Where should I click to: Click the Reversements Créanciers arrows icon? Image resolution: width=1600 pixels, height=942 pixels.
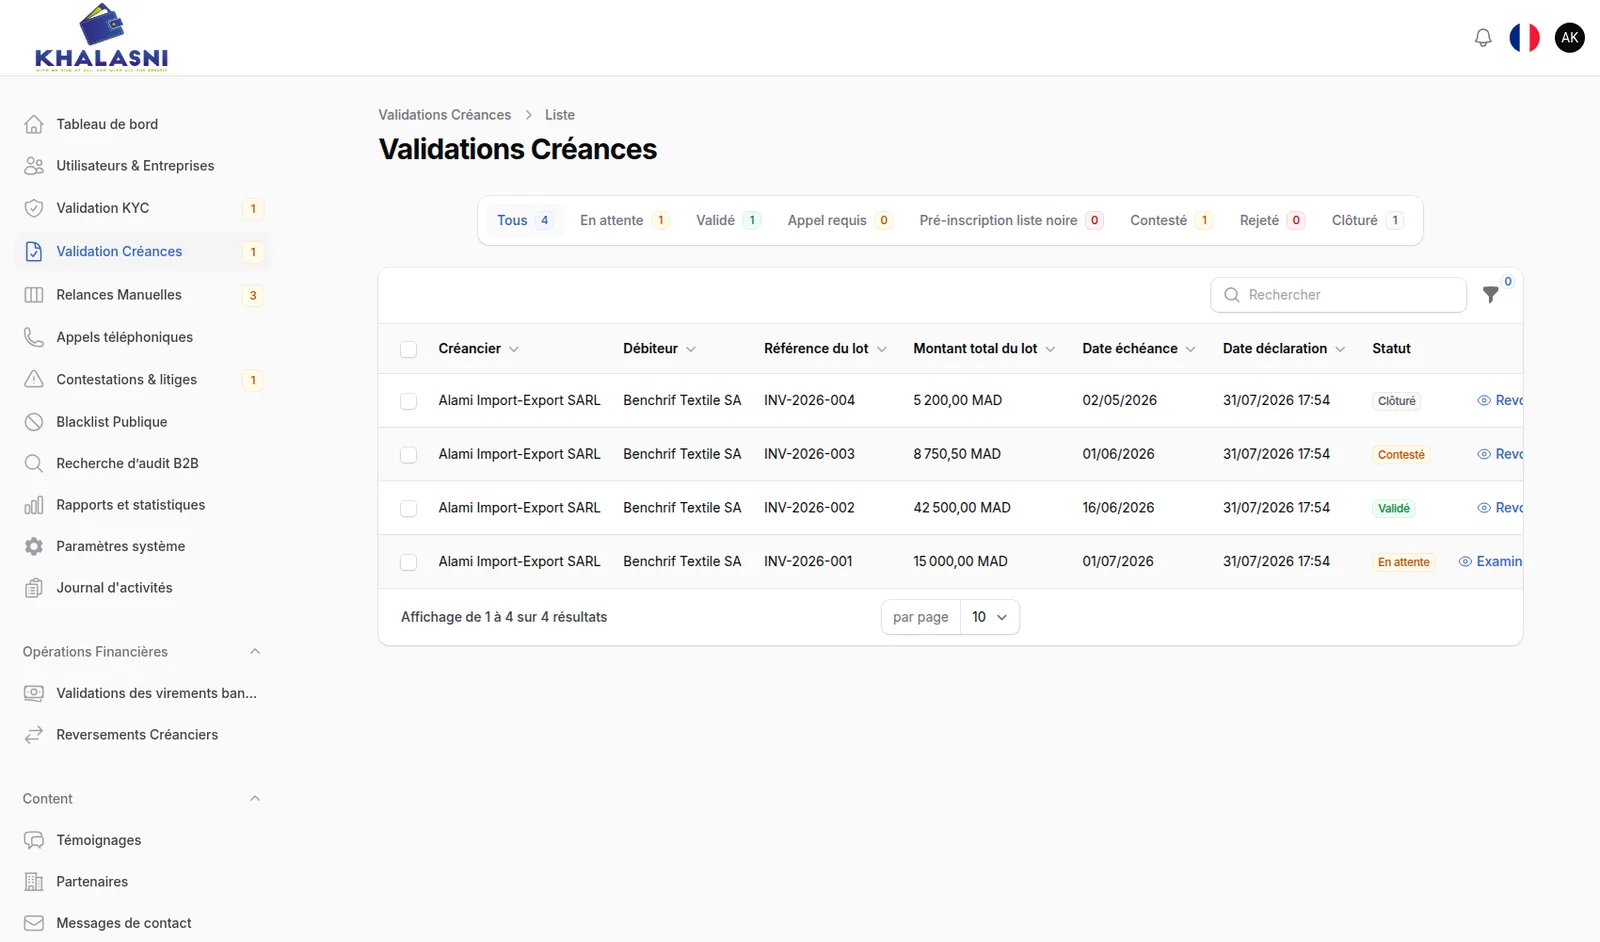tap(34, 734)
